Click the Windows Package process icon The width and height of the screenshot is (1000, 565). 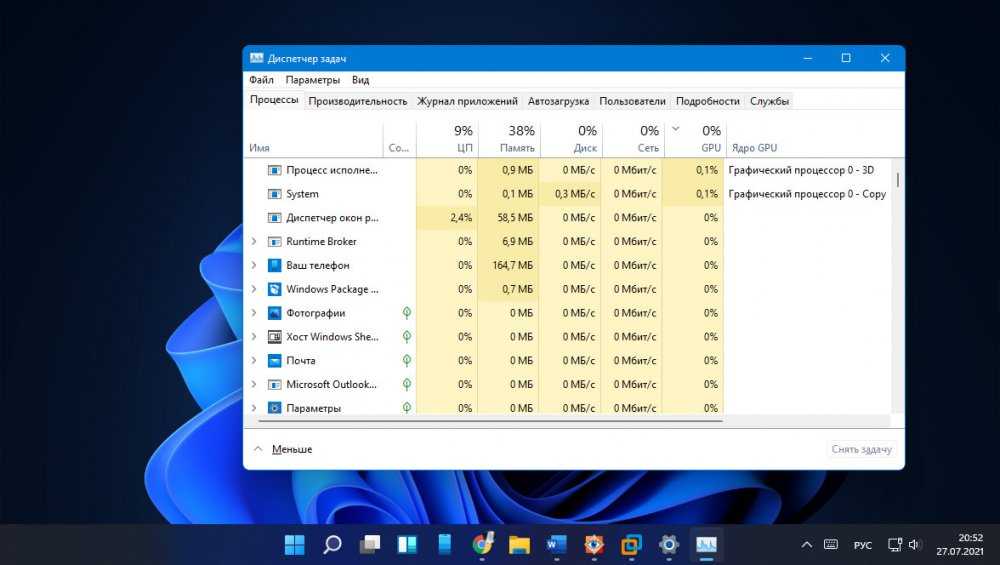[275, 289]
